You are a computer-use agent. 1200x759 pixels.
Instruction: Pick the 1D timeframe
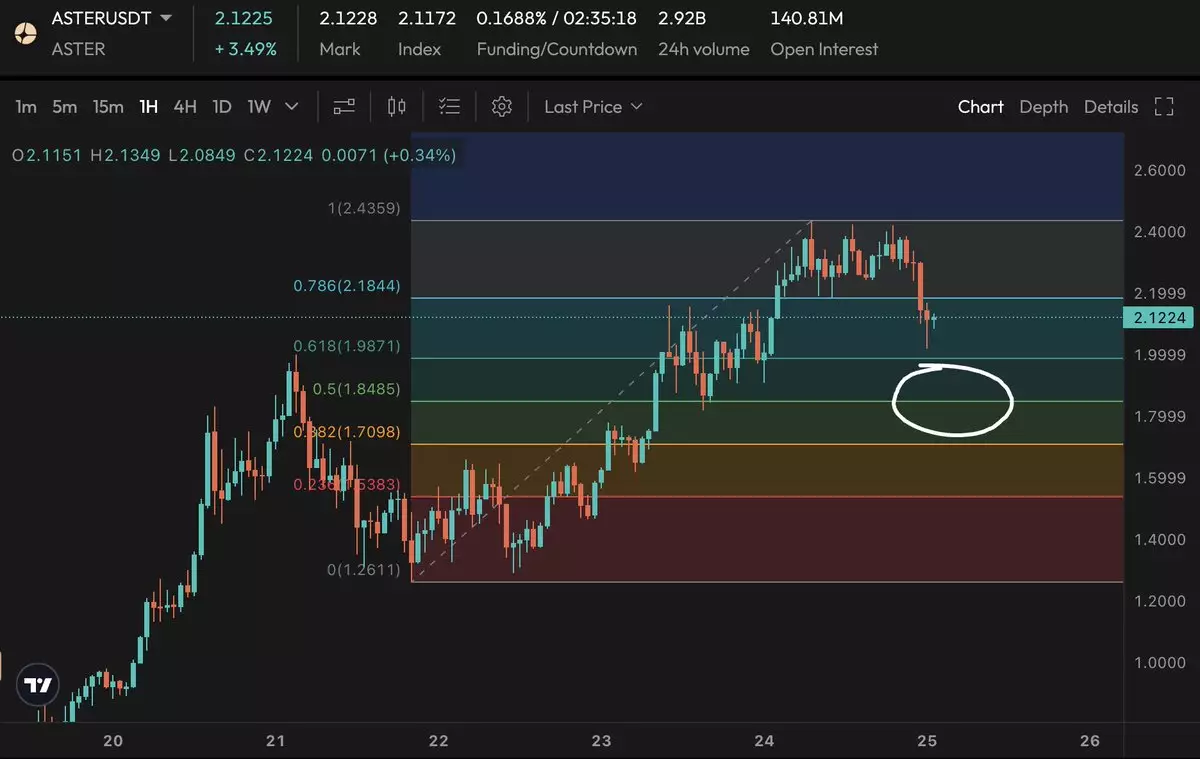point(222,107)
